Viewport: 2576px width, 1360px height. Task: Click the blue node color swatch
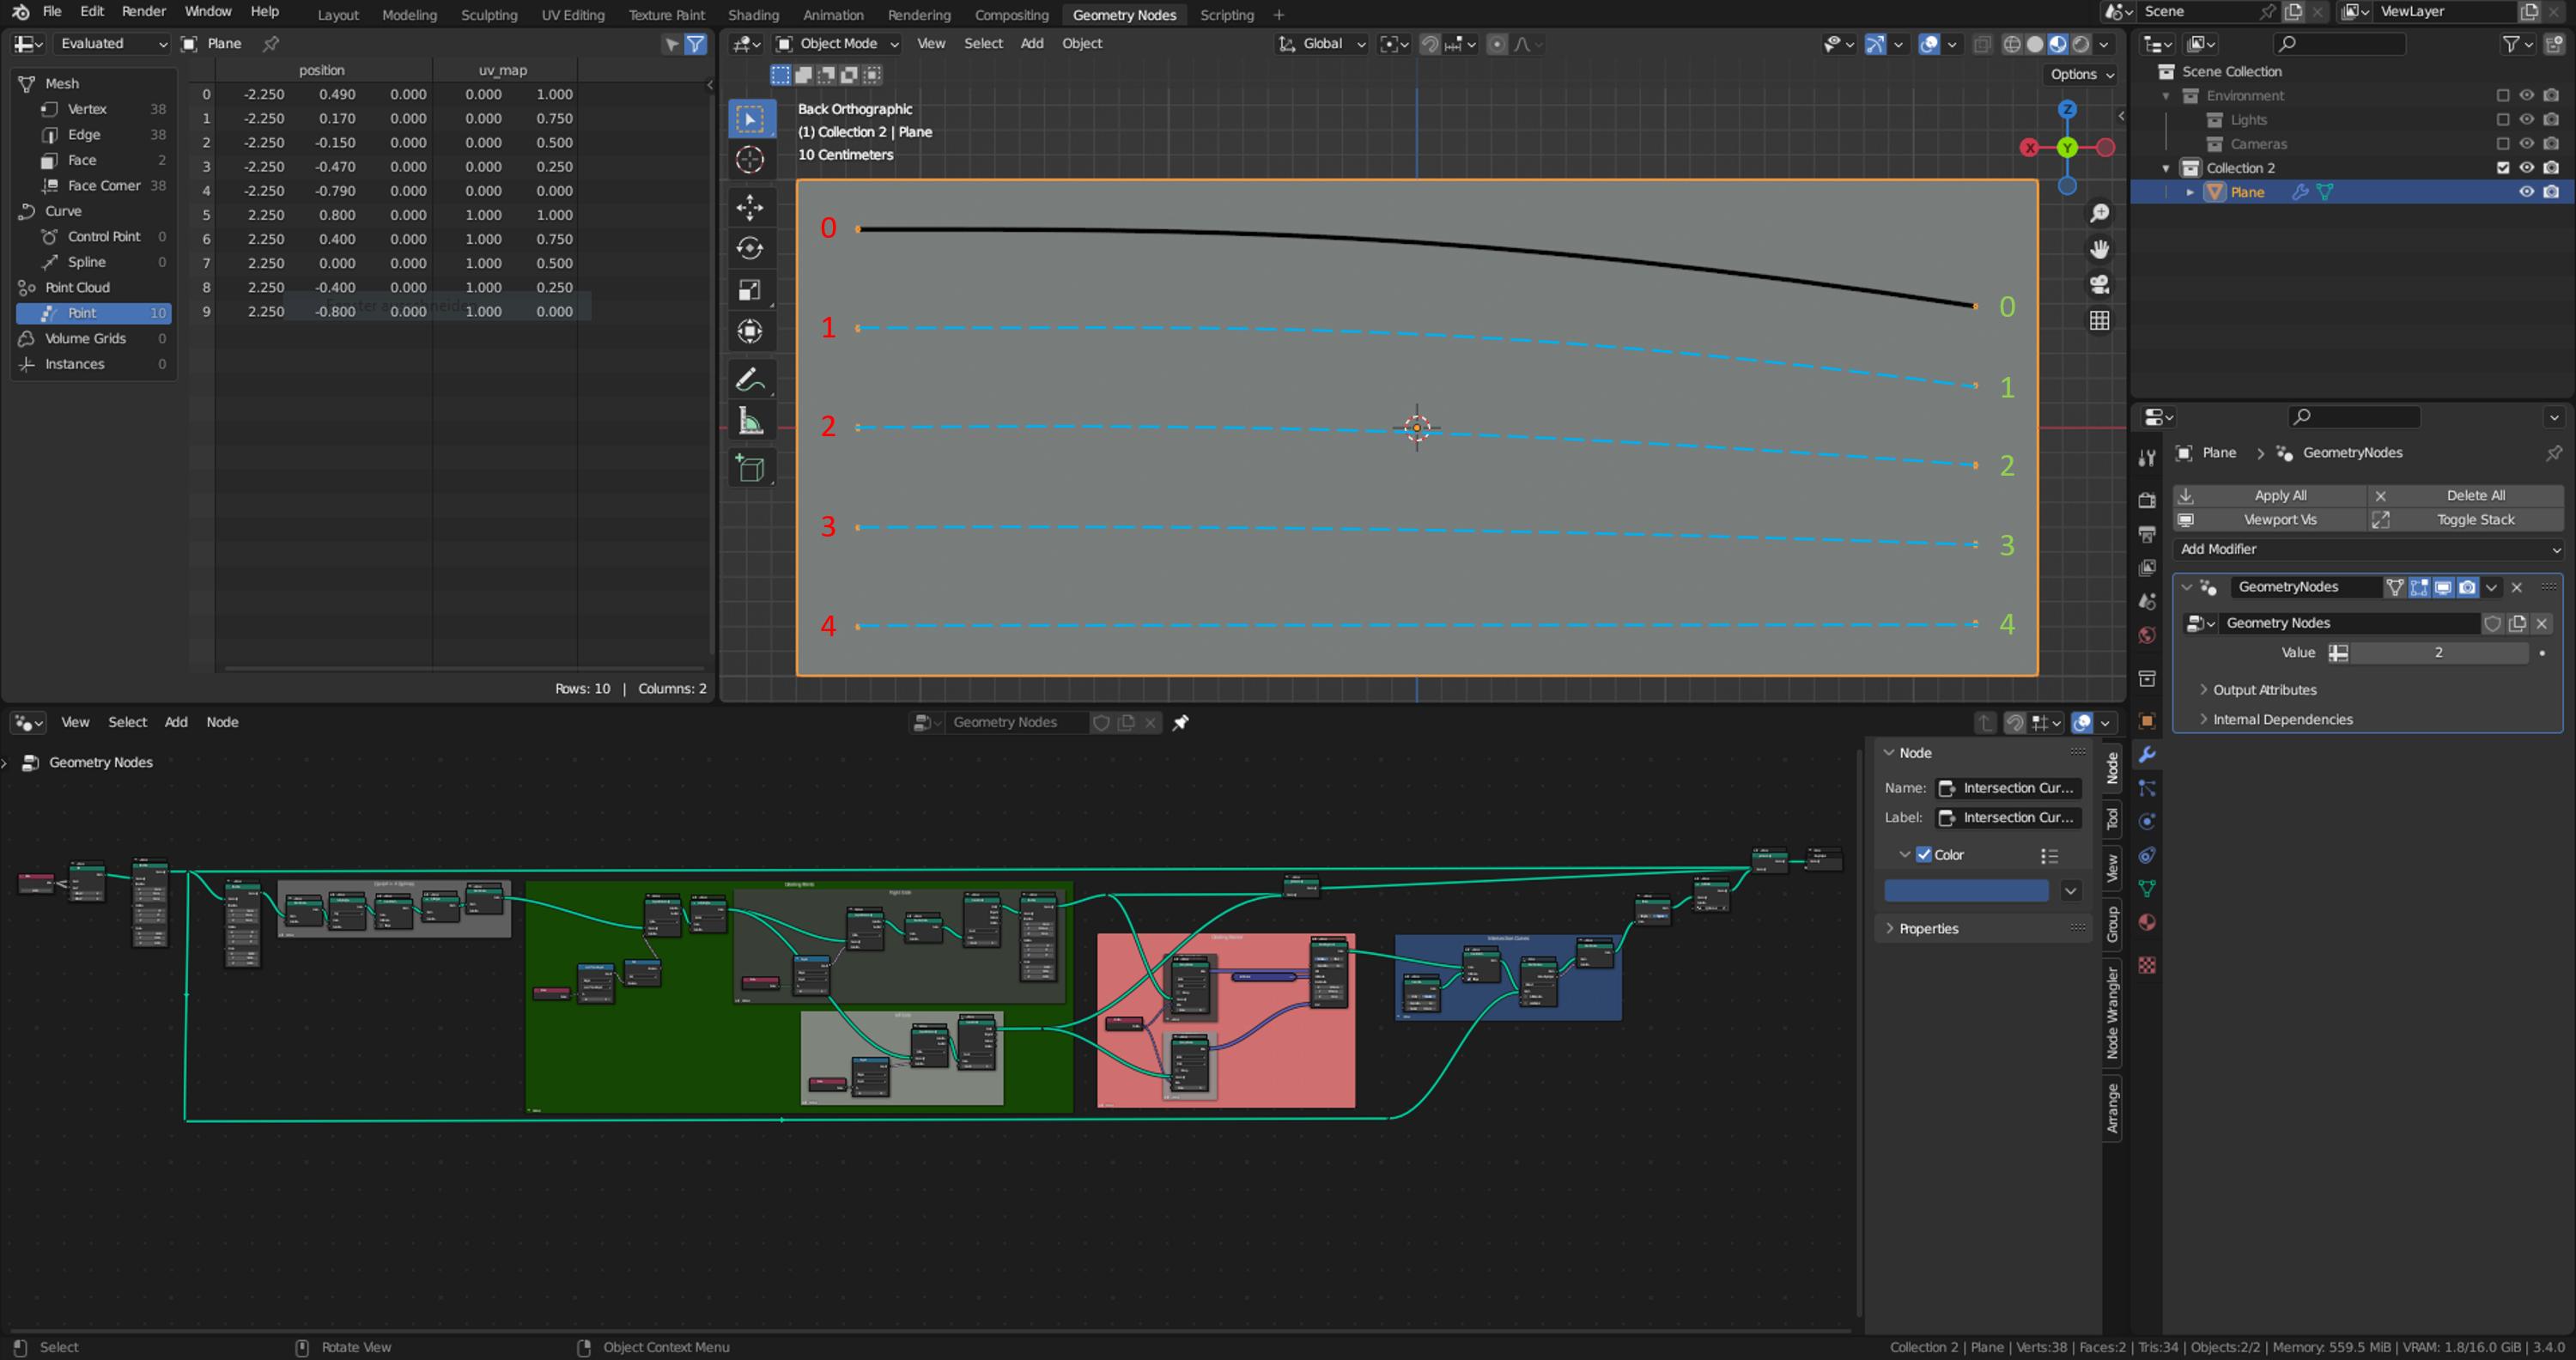(x=1965, y=891)
